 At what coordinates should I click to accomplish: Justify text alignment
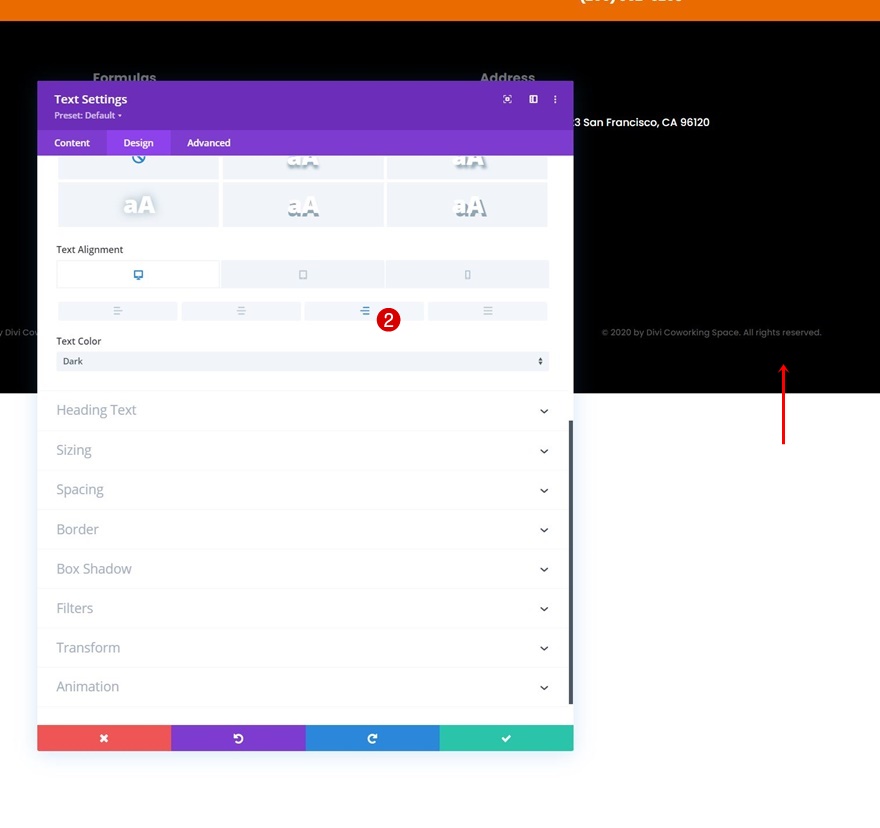[488, 311]
